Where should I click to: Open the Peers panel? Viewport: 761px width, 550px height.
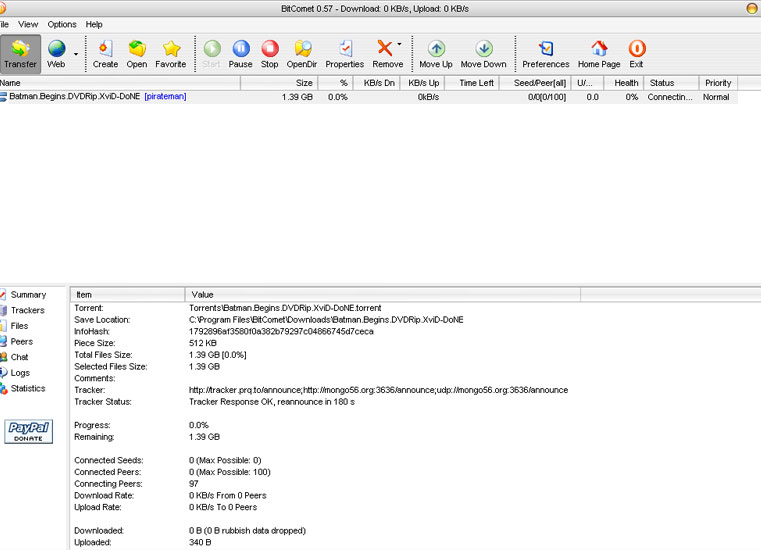point(21,341)
